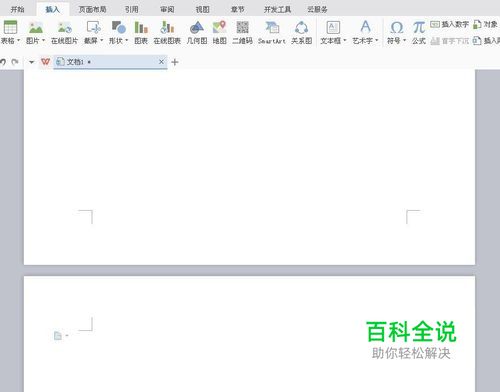Close the 文档1 document tab
This screenshot has width=500, height=392.
[161, 62]
